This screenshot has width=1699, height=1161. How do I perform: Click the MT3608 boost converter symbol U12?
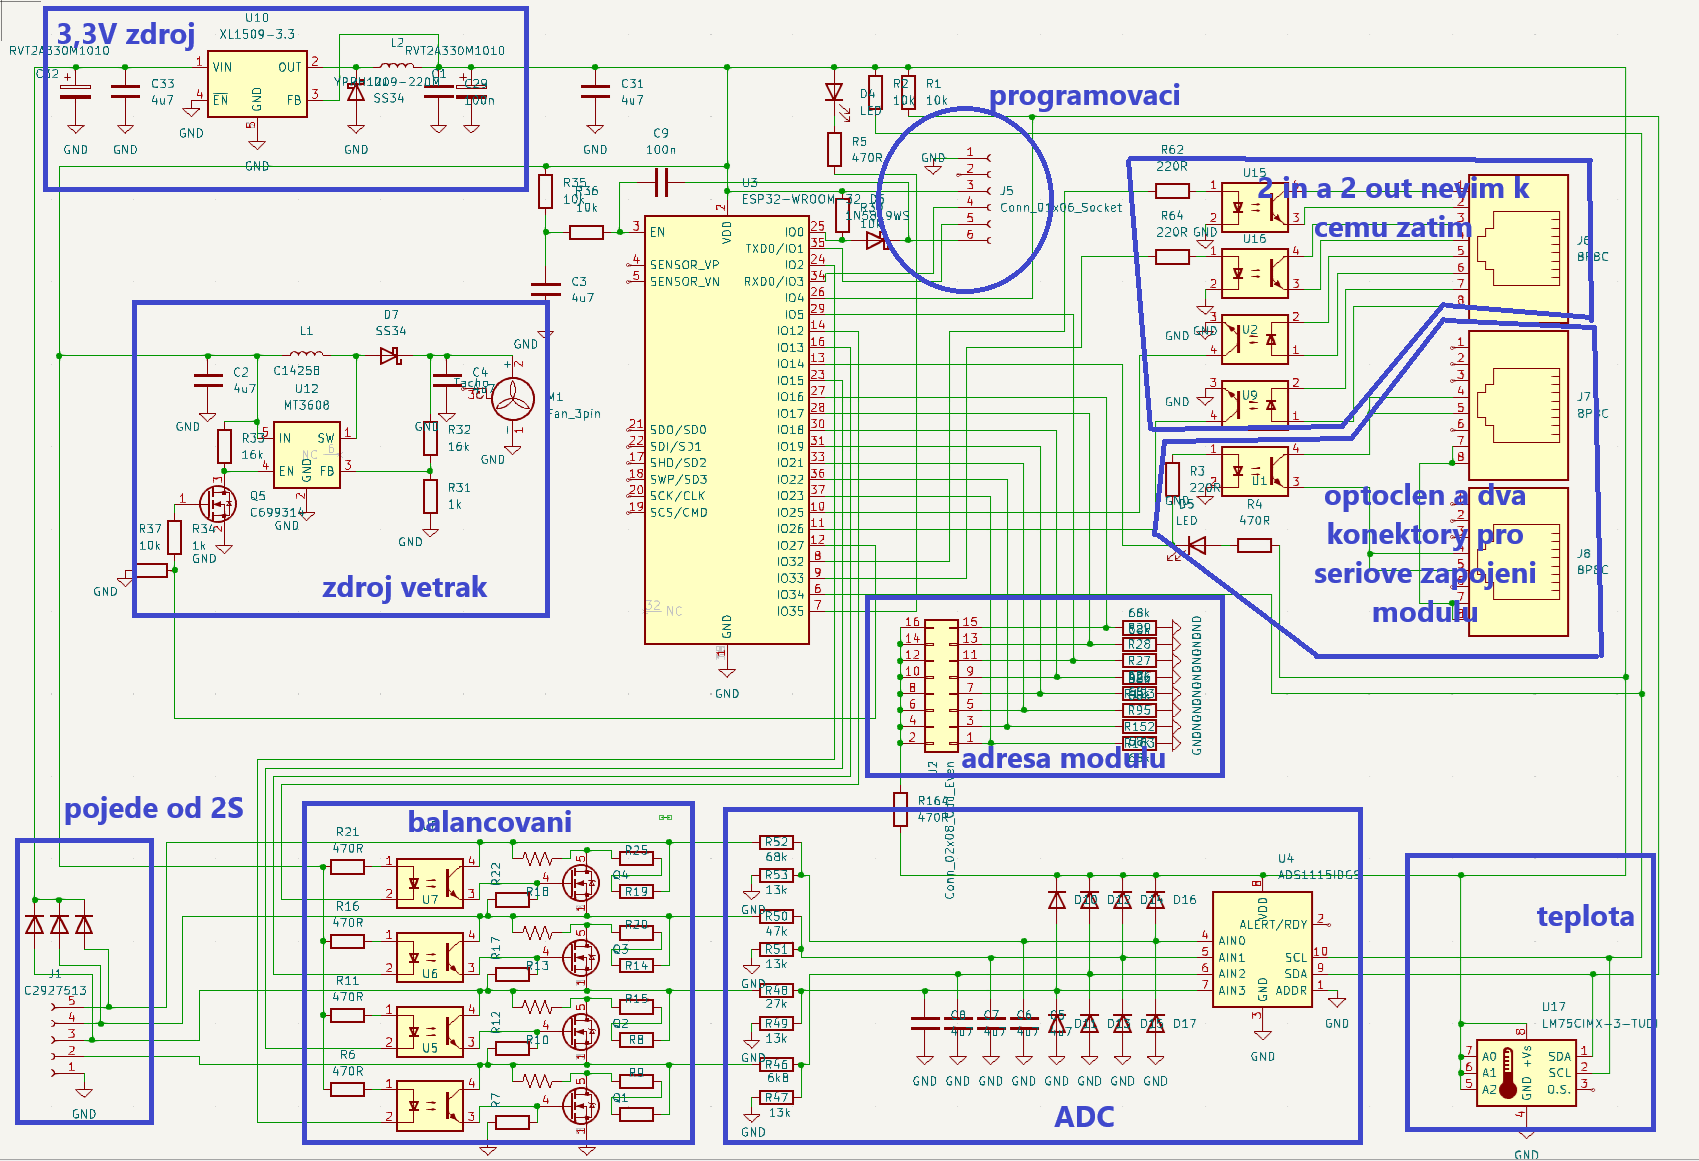(306, 454)
